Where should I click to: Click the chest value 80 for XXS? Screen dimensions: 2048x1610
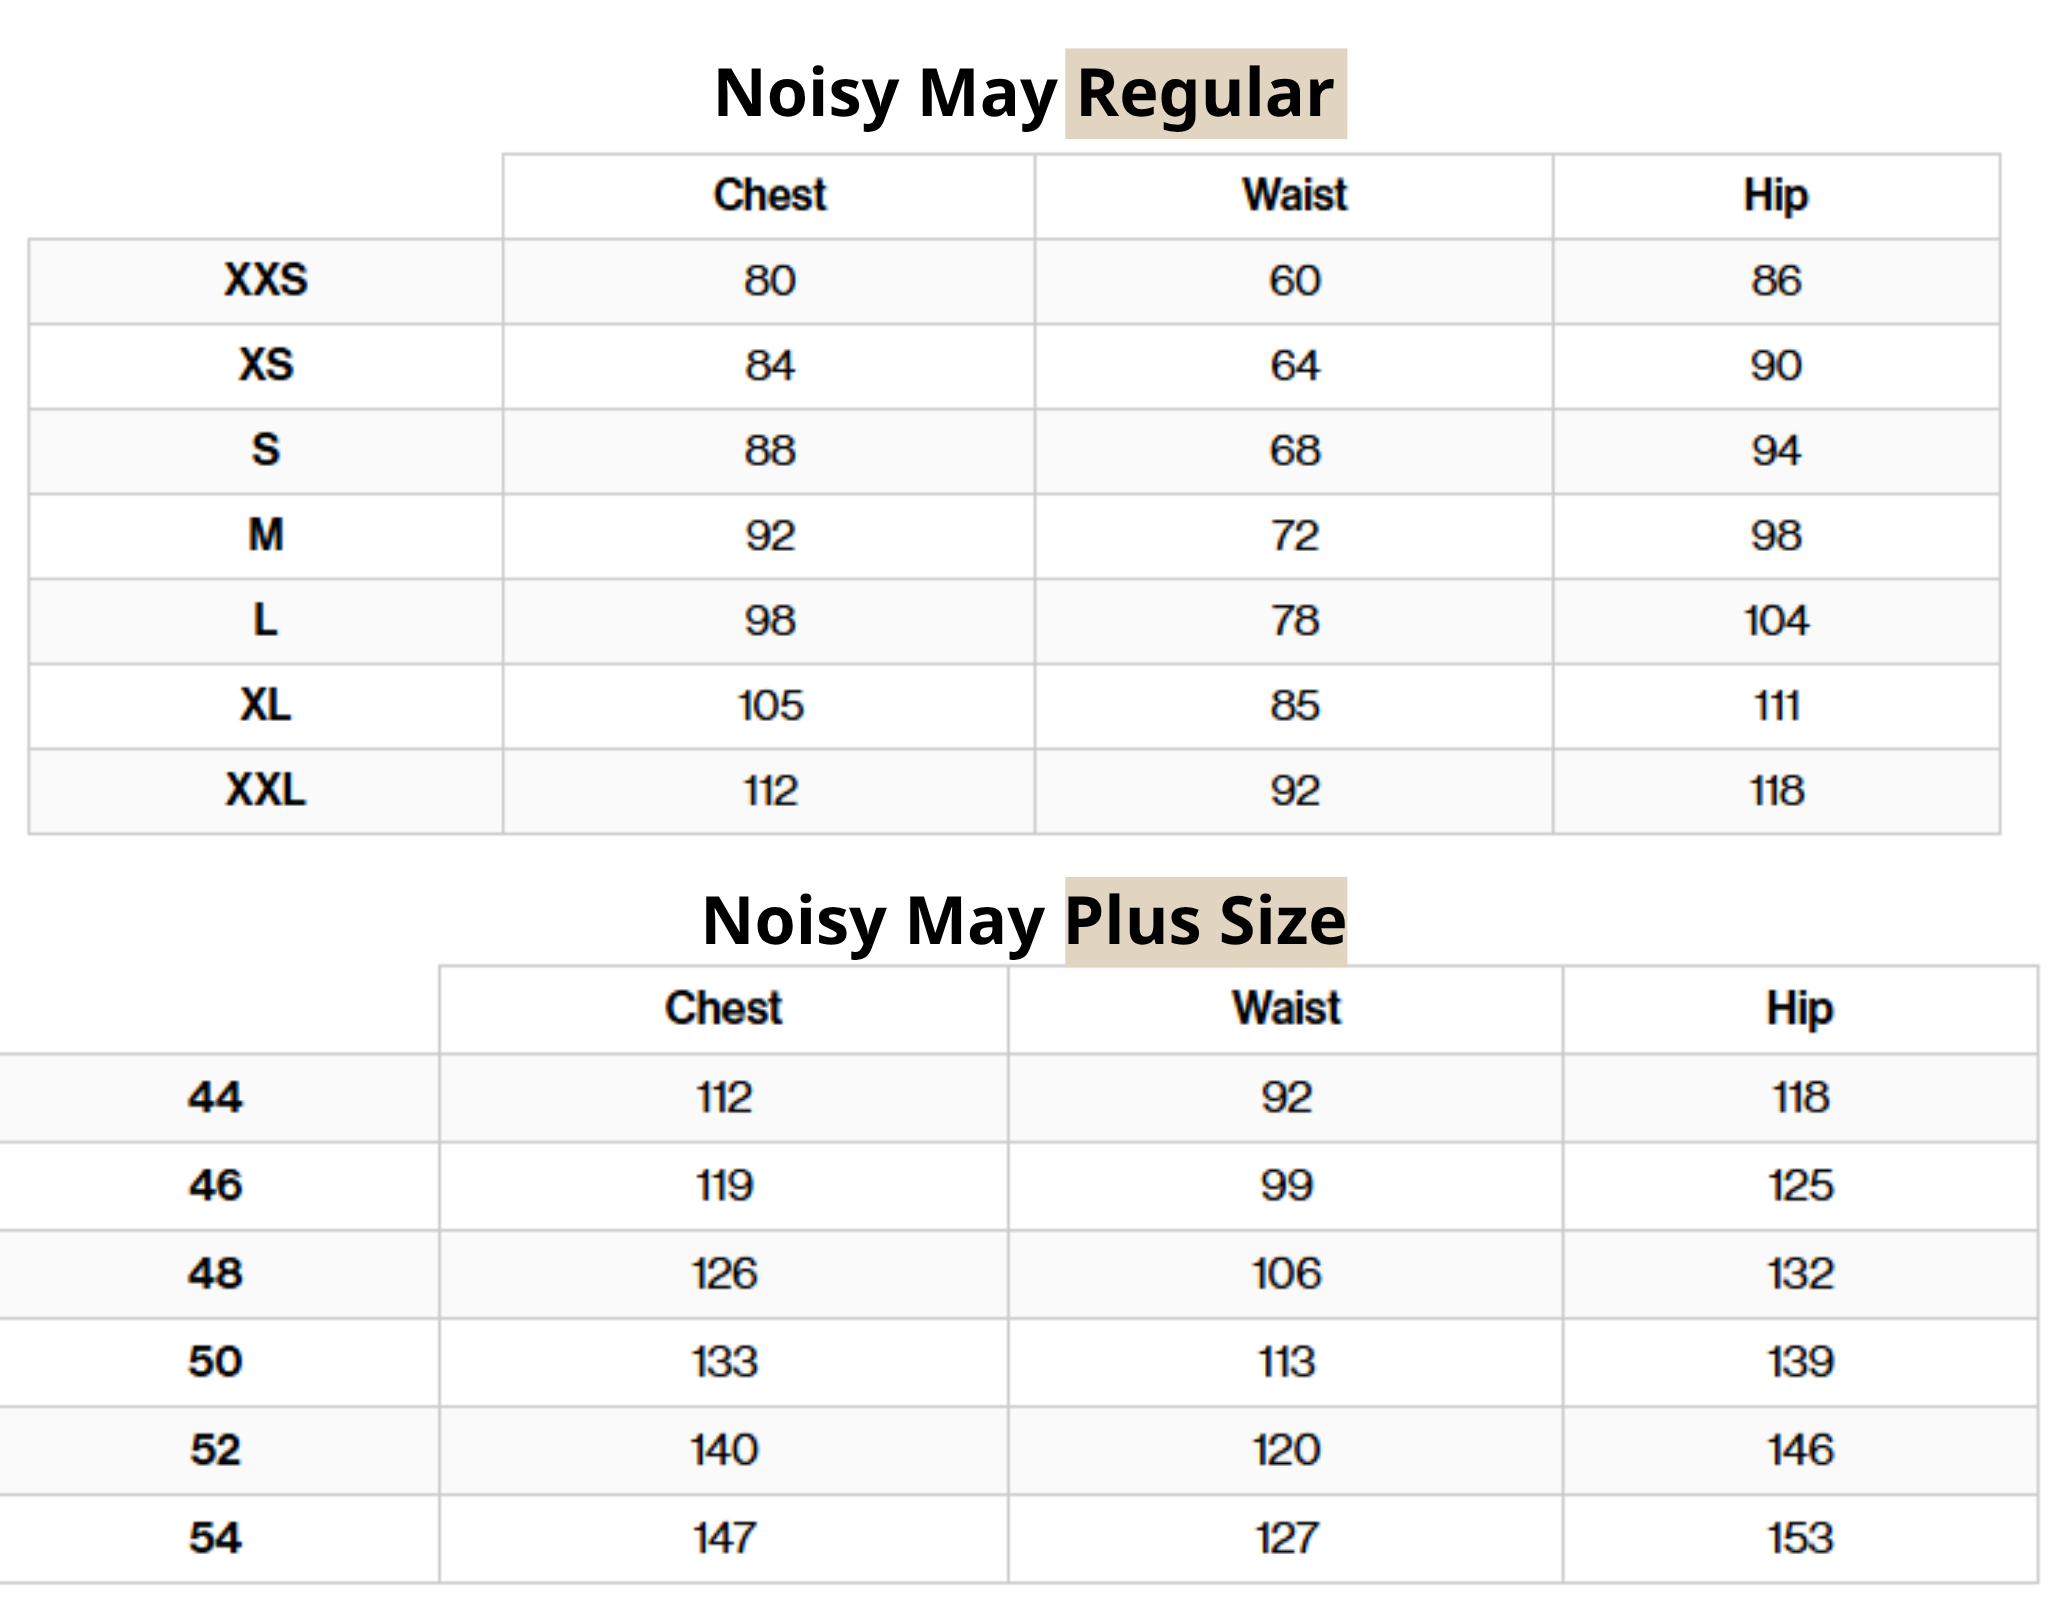(x=769, y=281)
